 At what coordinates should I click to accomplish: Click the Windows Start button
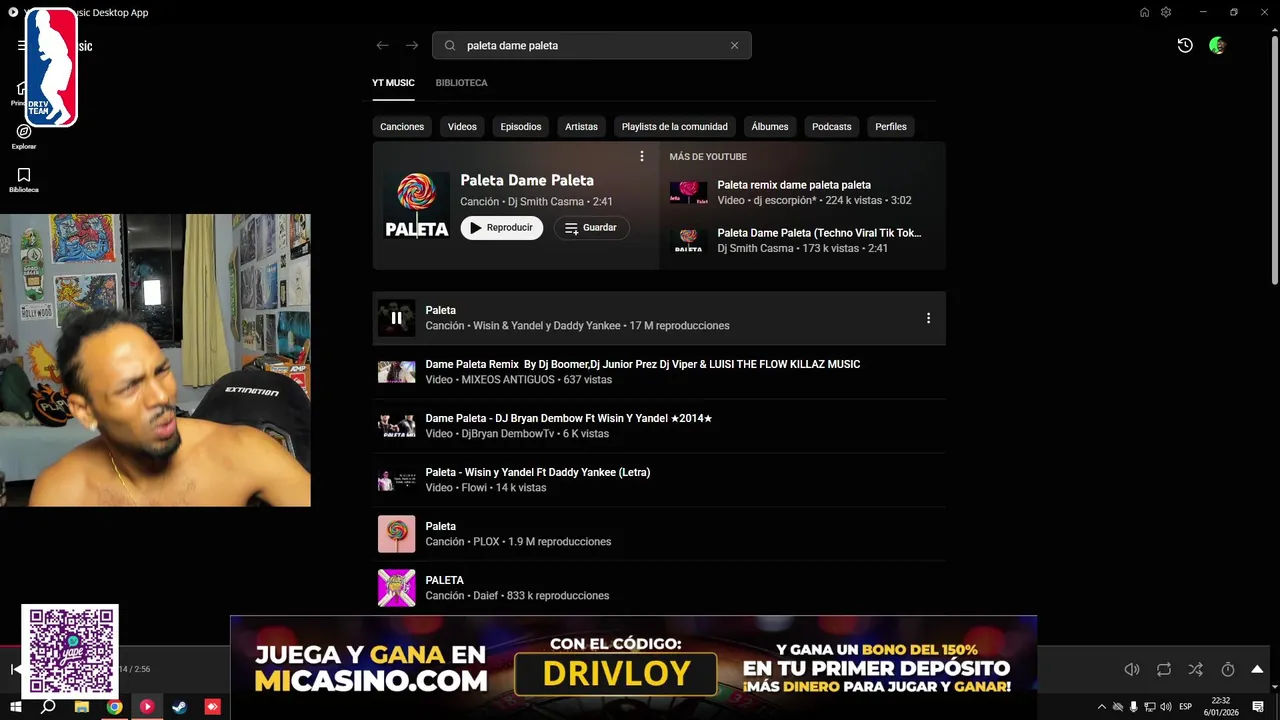click(15, 707)
